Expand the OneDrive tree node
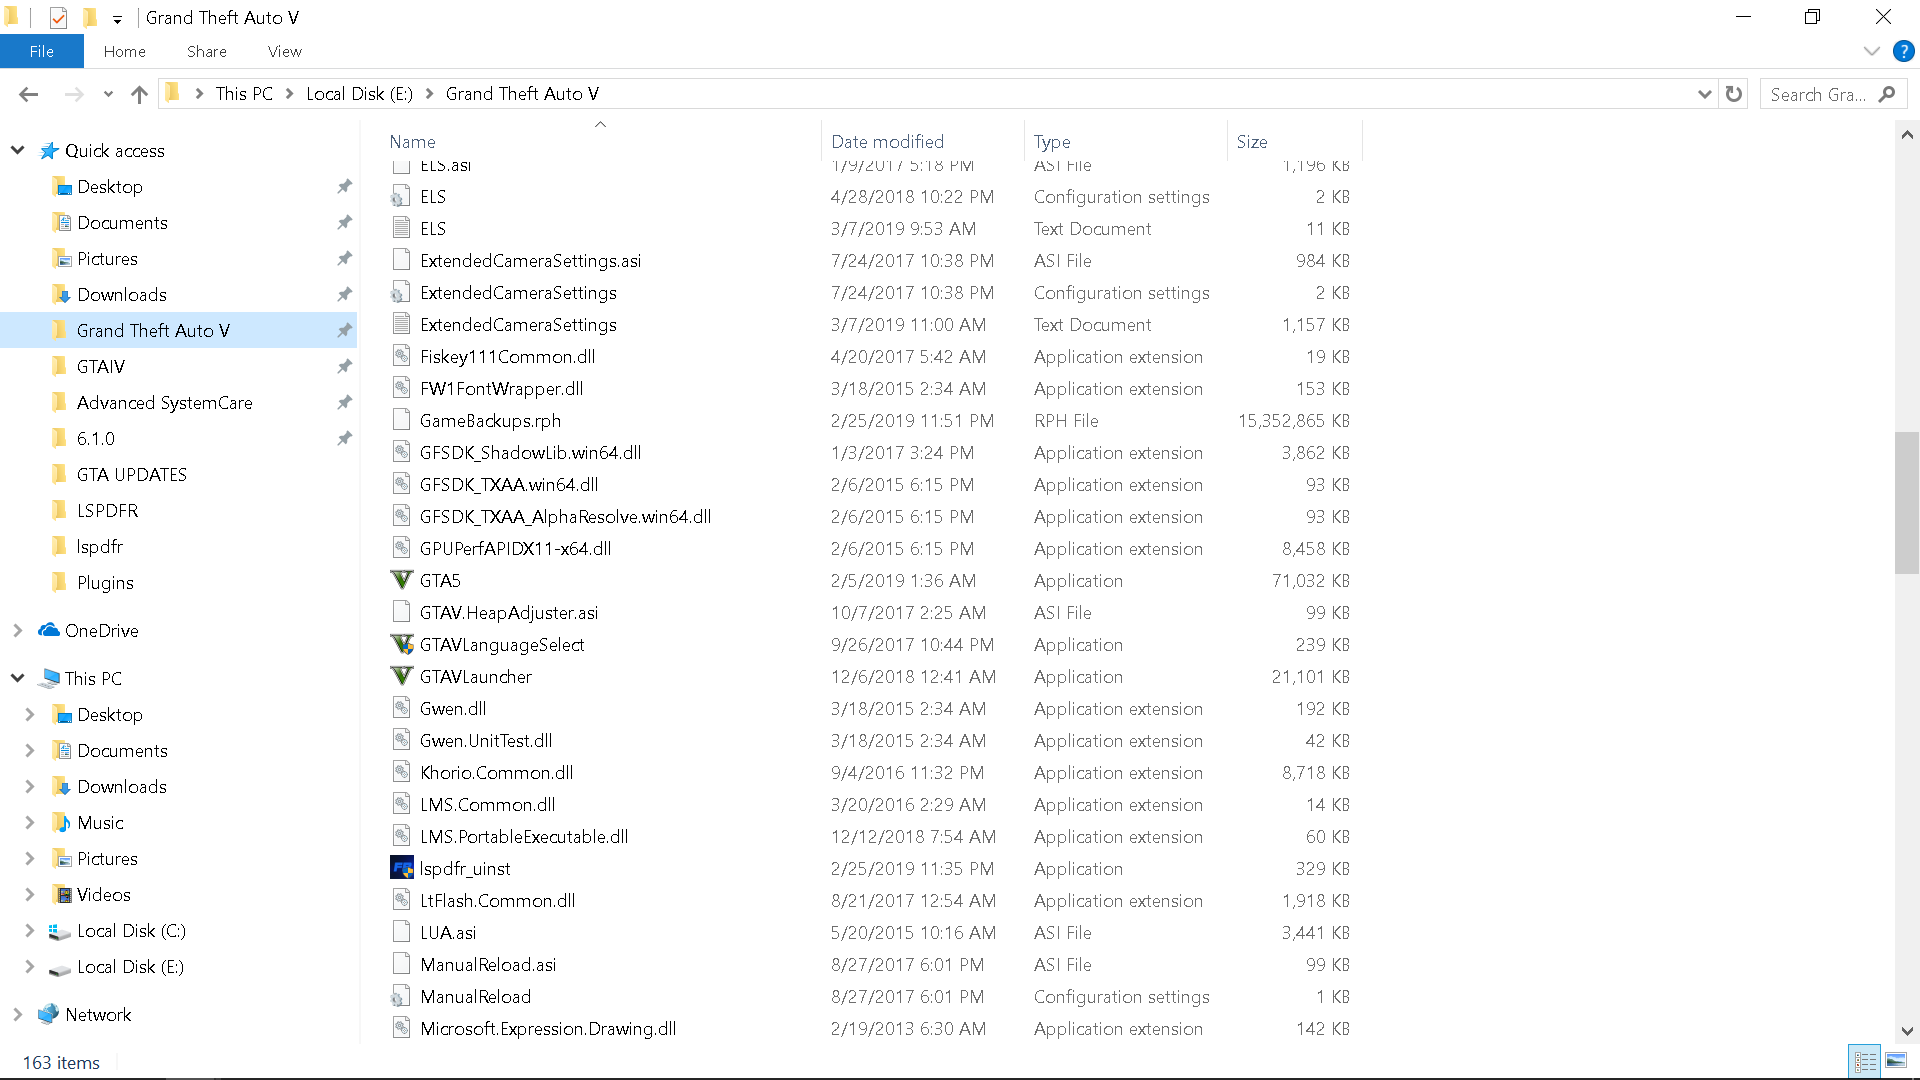1920x1080 pixels. [17, 630]
